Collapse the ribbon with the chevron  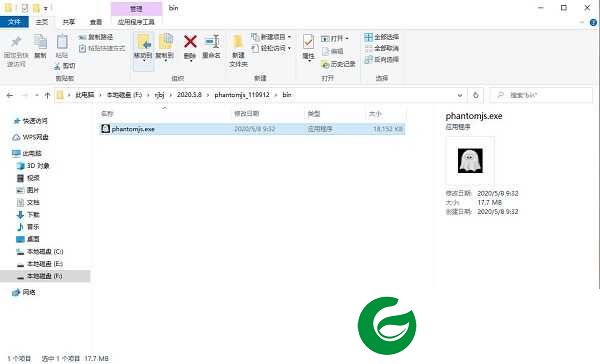click(x=582, y=23)
